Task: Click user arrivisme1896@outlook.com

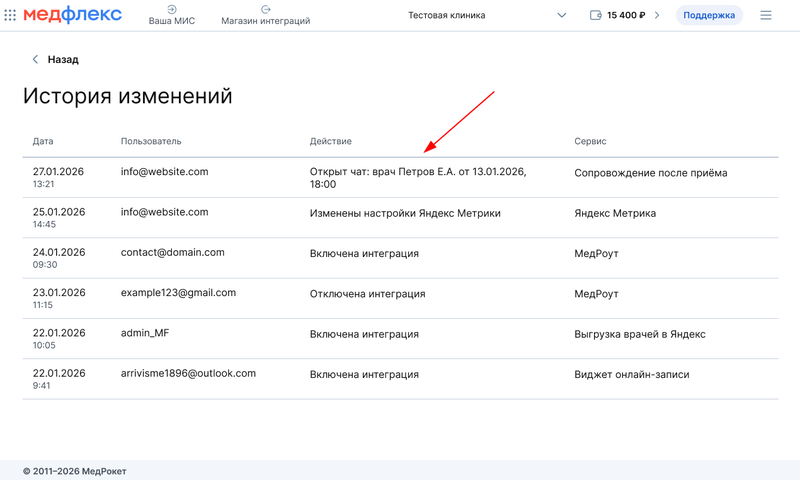Action: tap(188, 373)
